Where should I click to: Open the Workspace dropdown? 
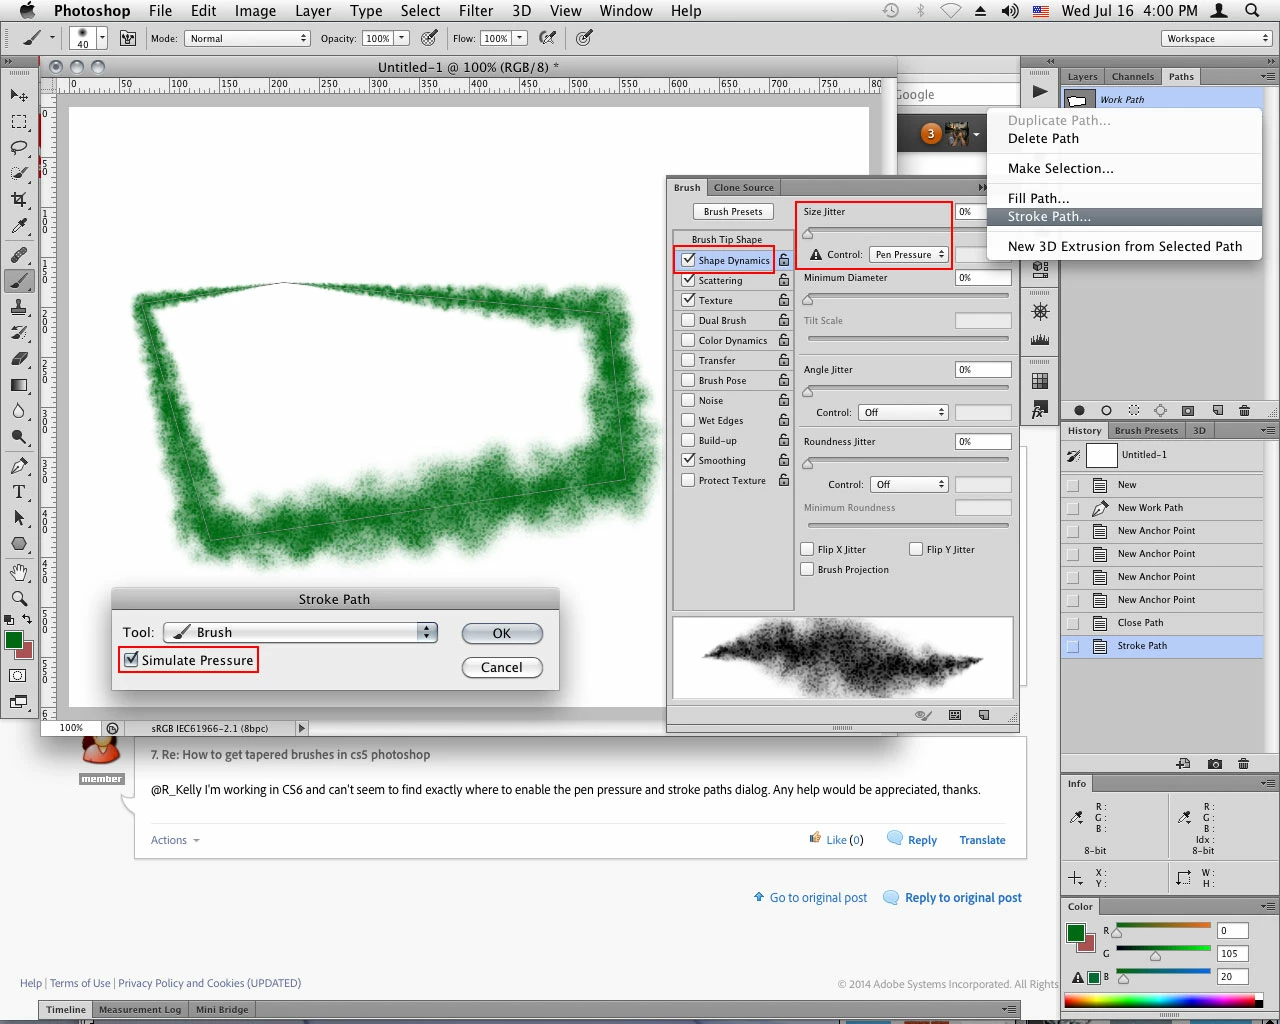pyautogui.click(x=1216, y=38)
